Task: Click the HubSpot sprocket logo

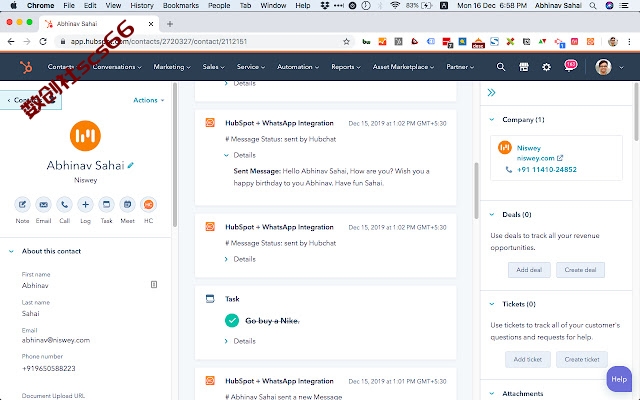Action: [26, 67]
